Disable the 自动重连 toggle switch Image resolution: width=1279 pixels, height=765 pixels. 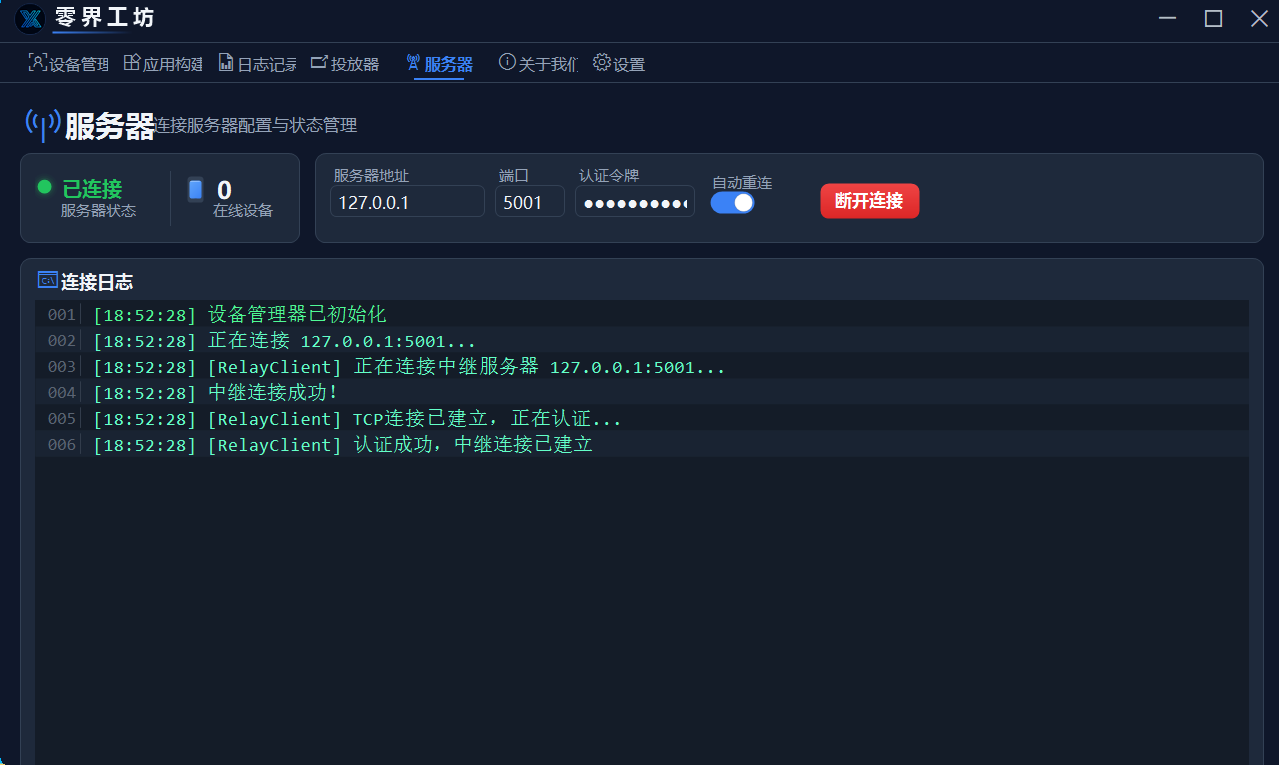point(732,202)
